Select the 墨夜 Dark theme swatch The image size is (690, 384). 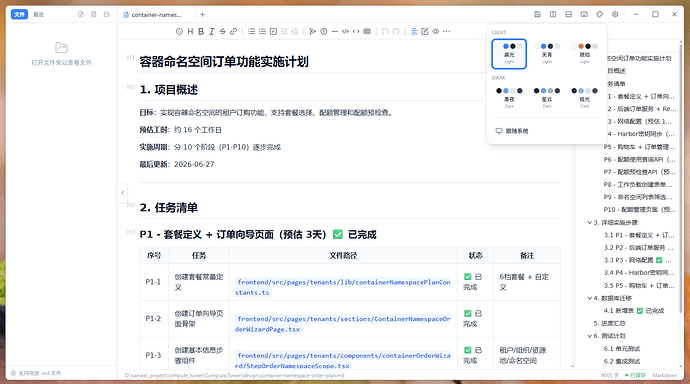[509, 97]
